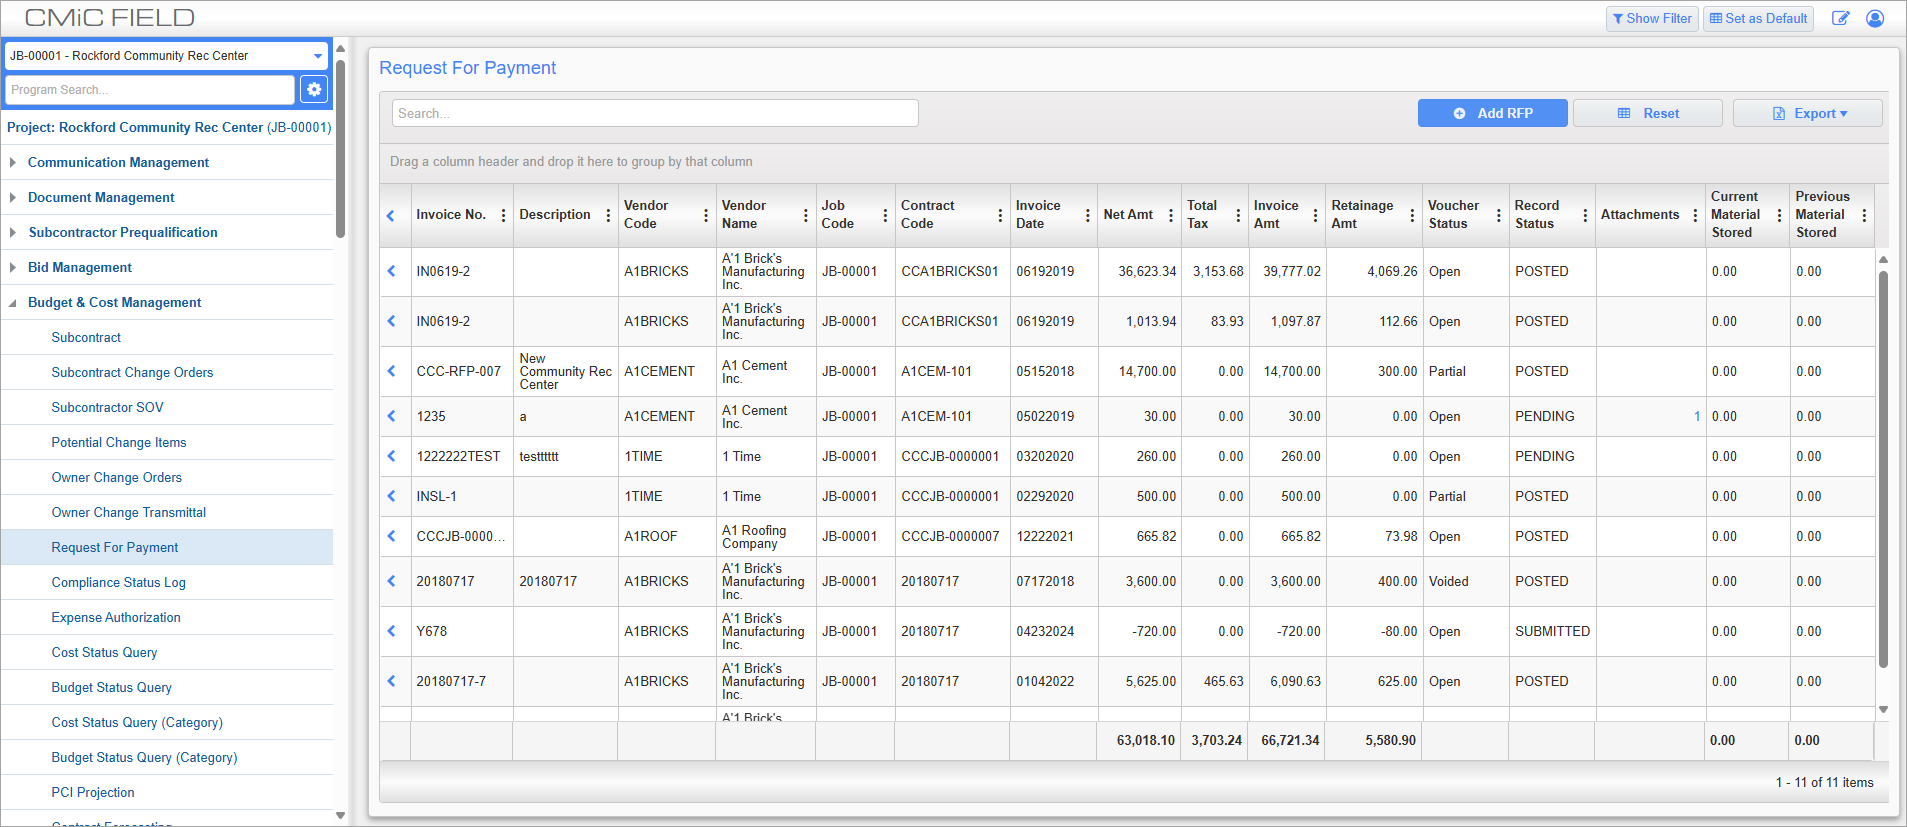
Task: Open attachment count link for invoice 1235
Action: coord(1697,416)
